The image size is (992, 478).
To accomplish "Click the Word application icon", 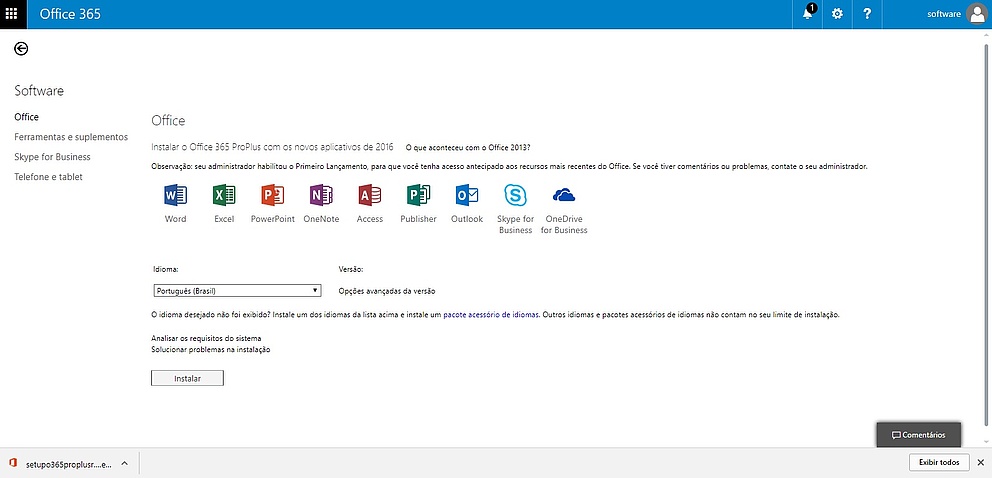I will (175, 195).
